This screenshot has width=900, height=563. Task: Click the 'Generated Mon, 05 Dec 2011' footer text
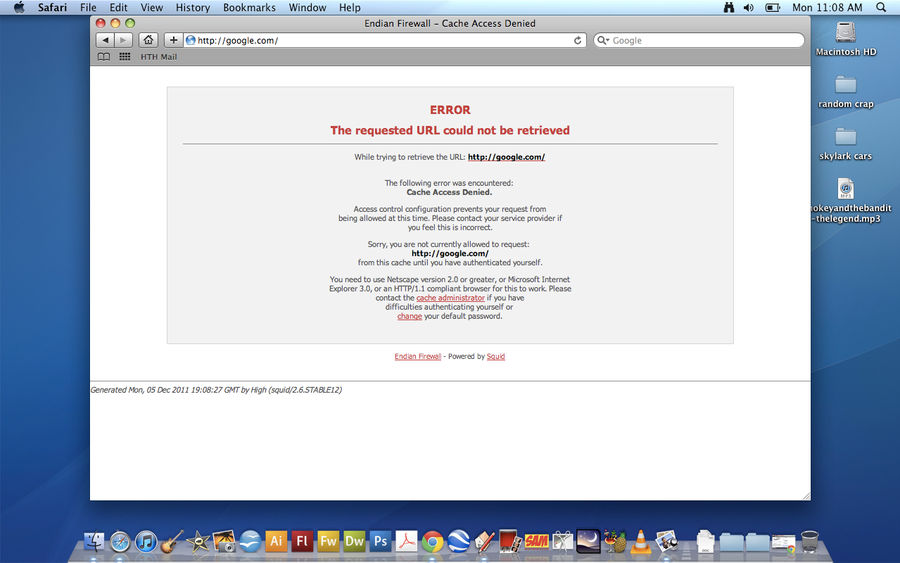216,390
